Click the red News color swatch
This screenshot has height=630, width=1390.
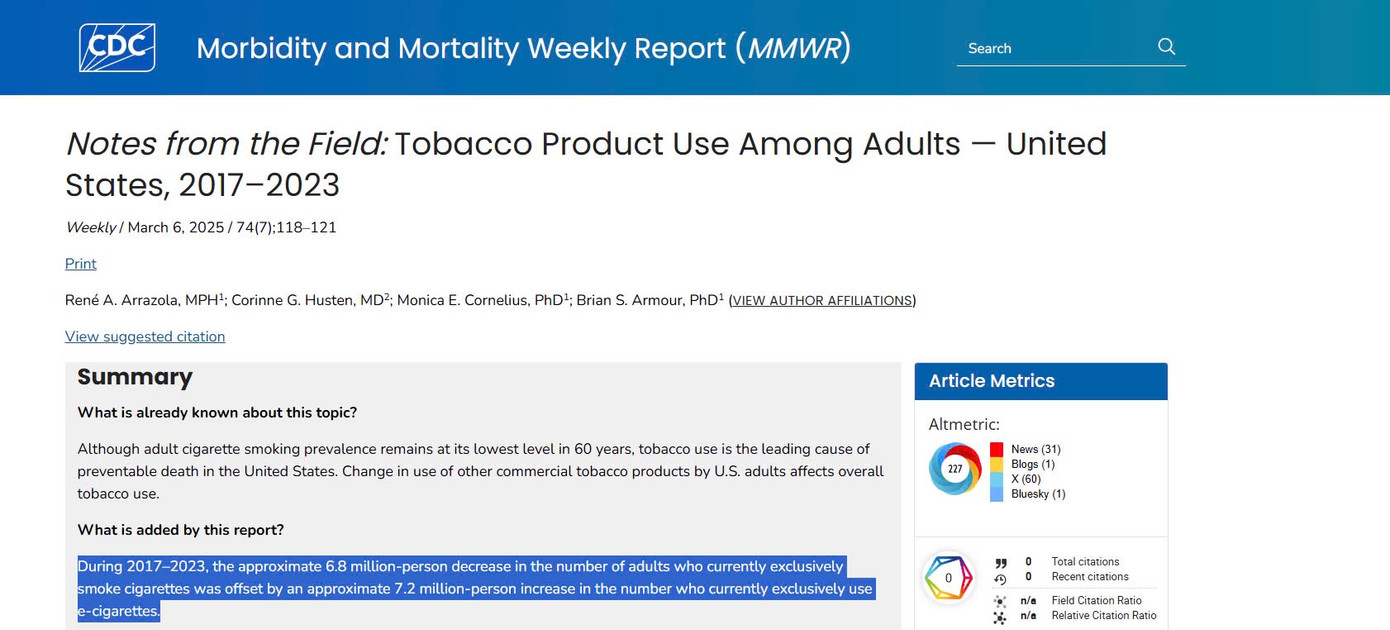pyautogui.click(x=996, y=450)
